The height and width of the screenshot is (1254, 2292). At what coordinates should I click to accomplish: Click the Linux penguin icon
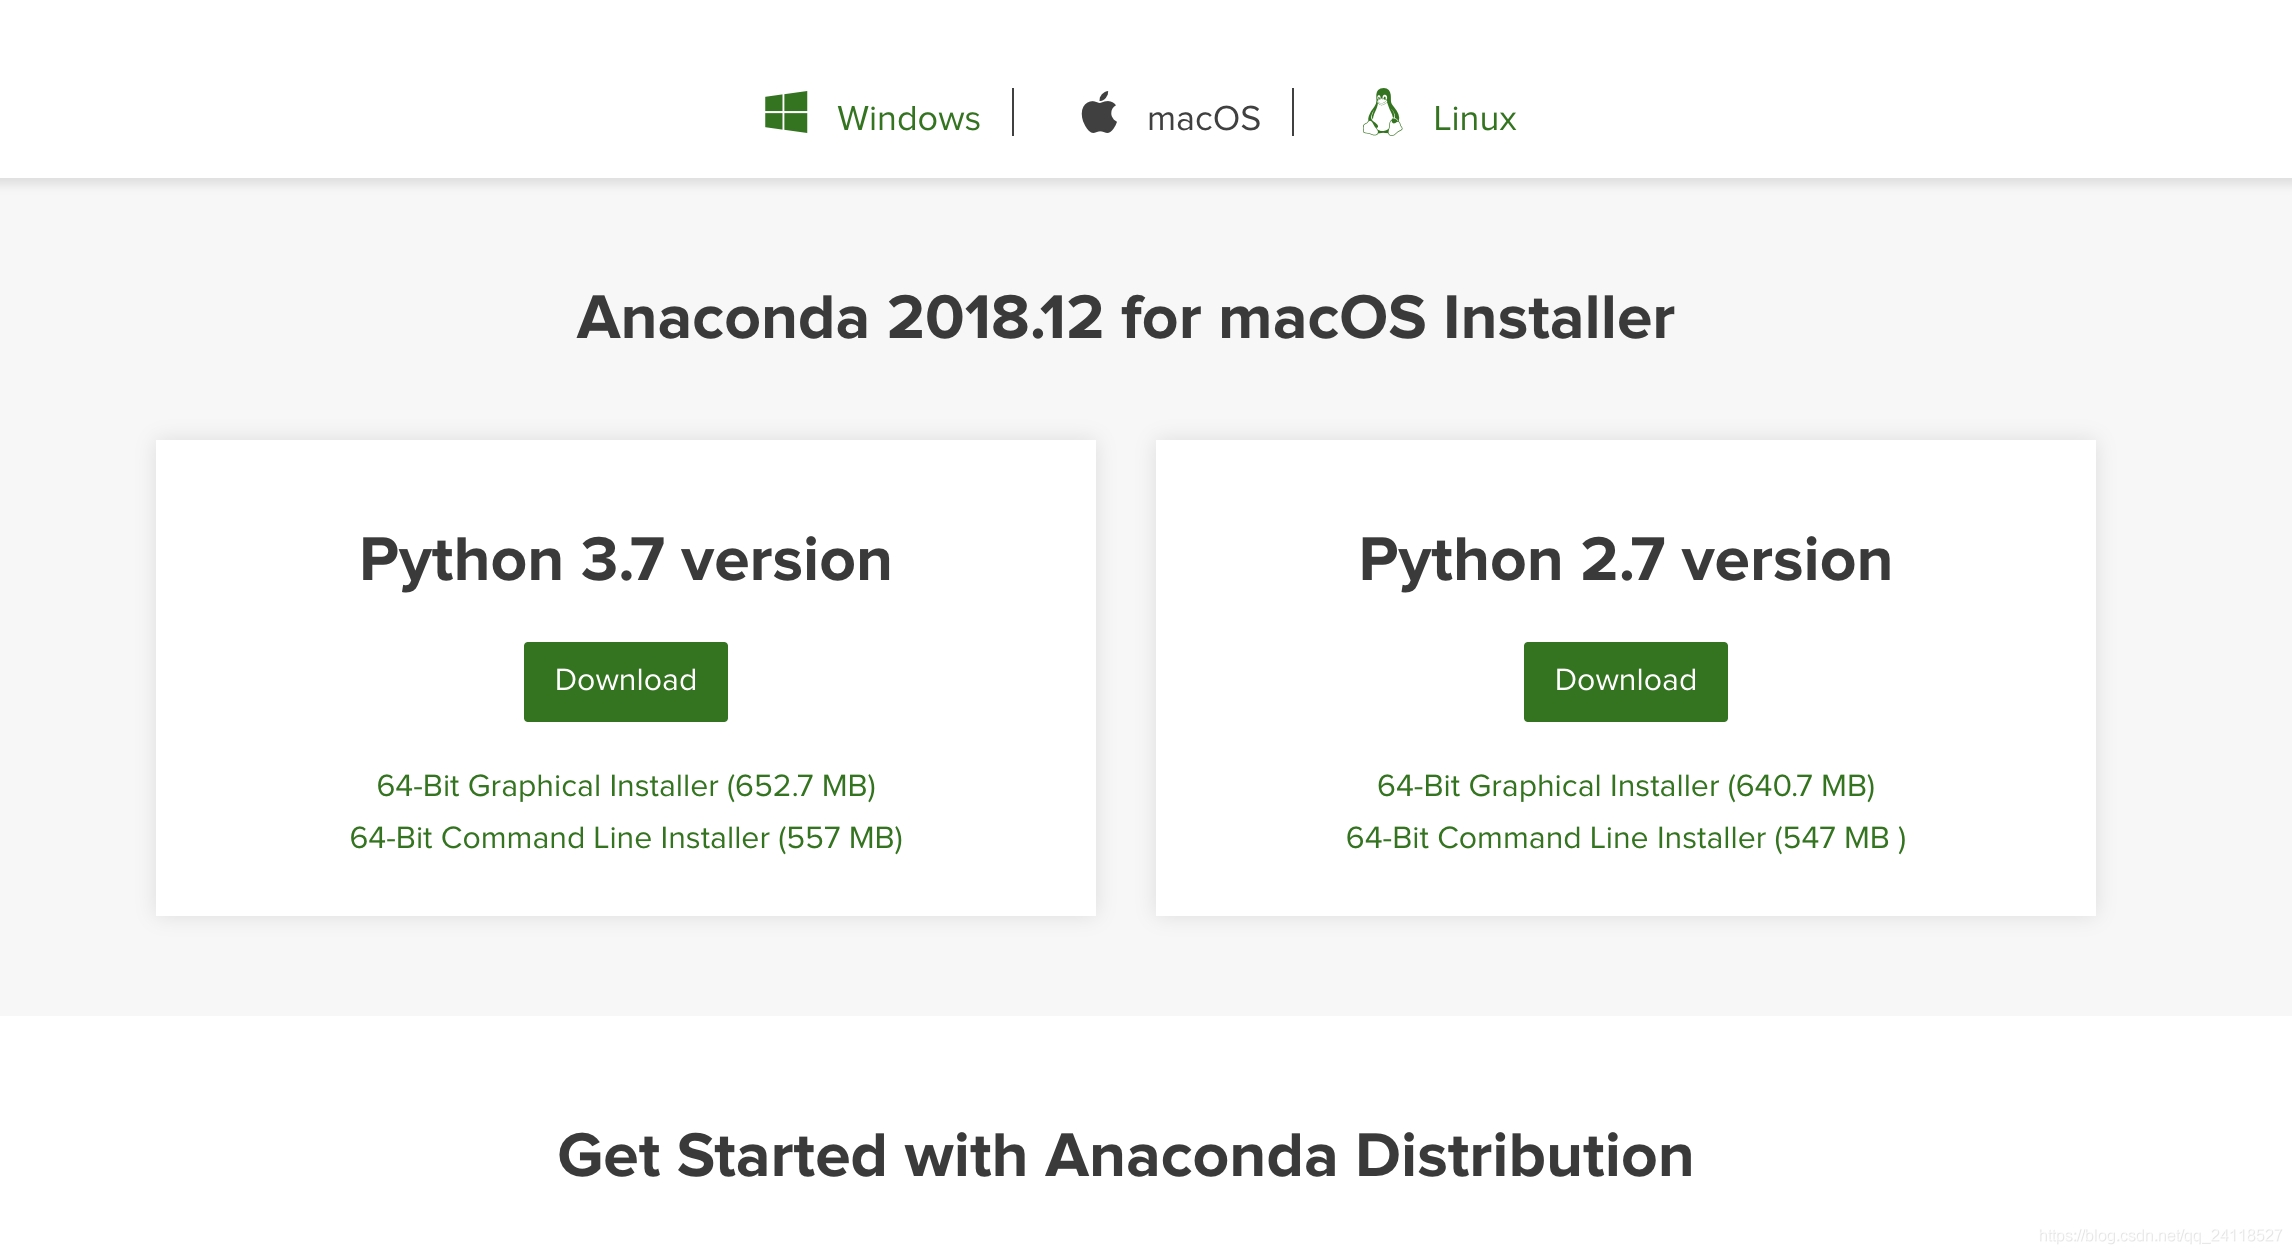click(1382, 112)
